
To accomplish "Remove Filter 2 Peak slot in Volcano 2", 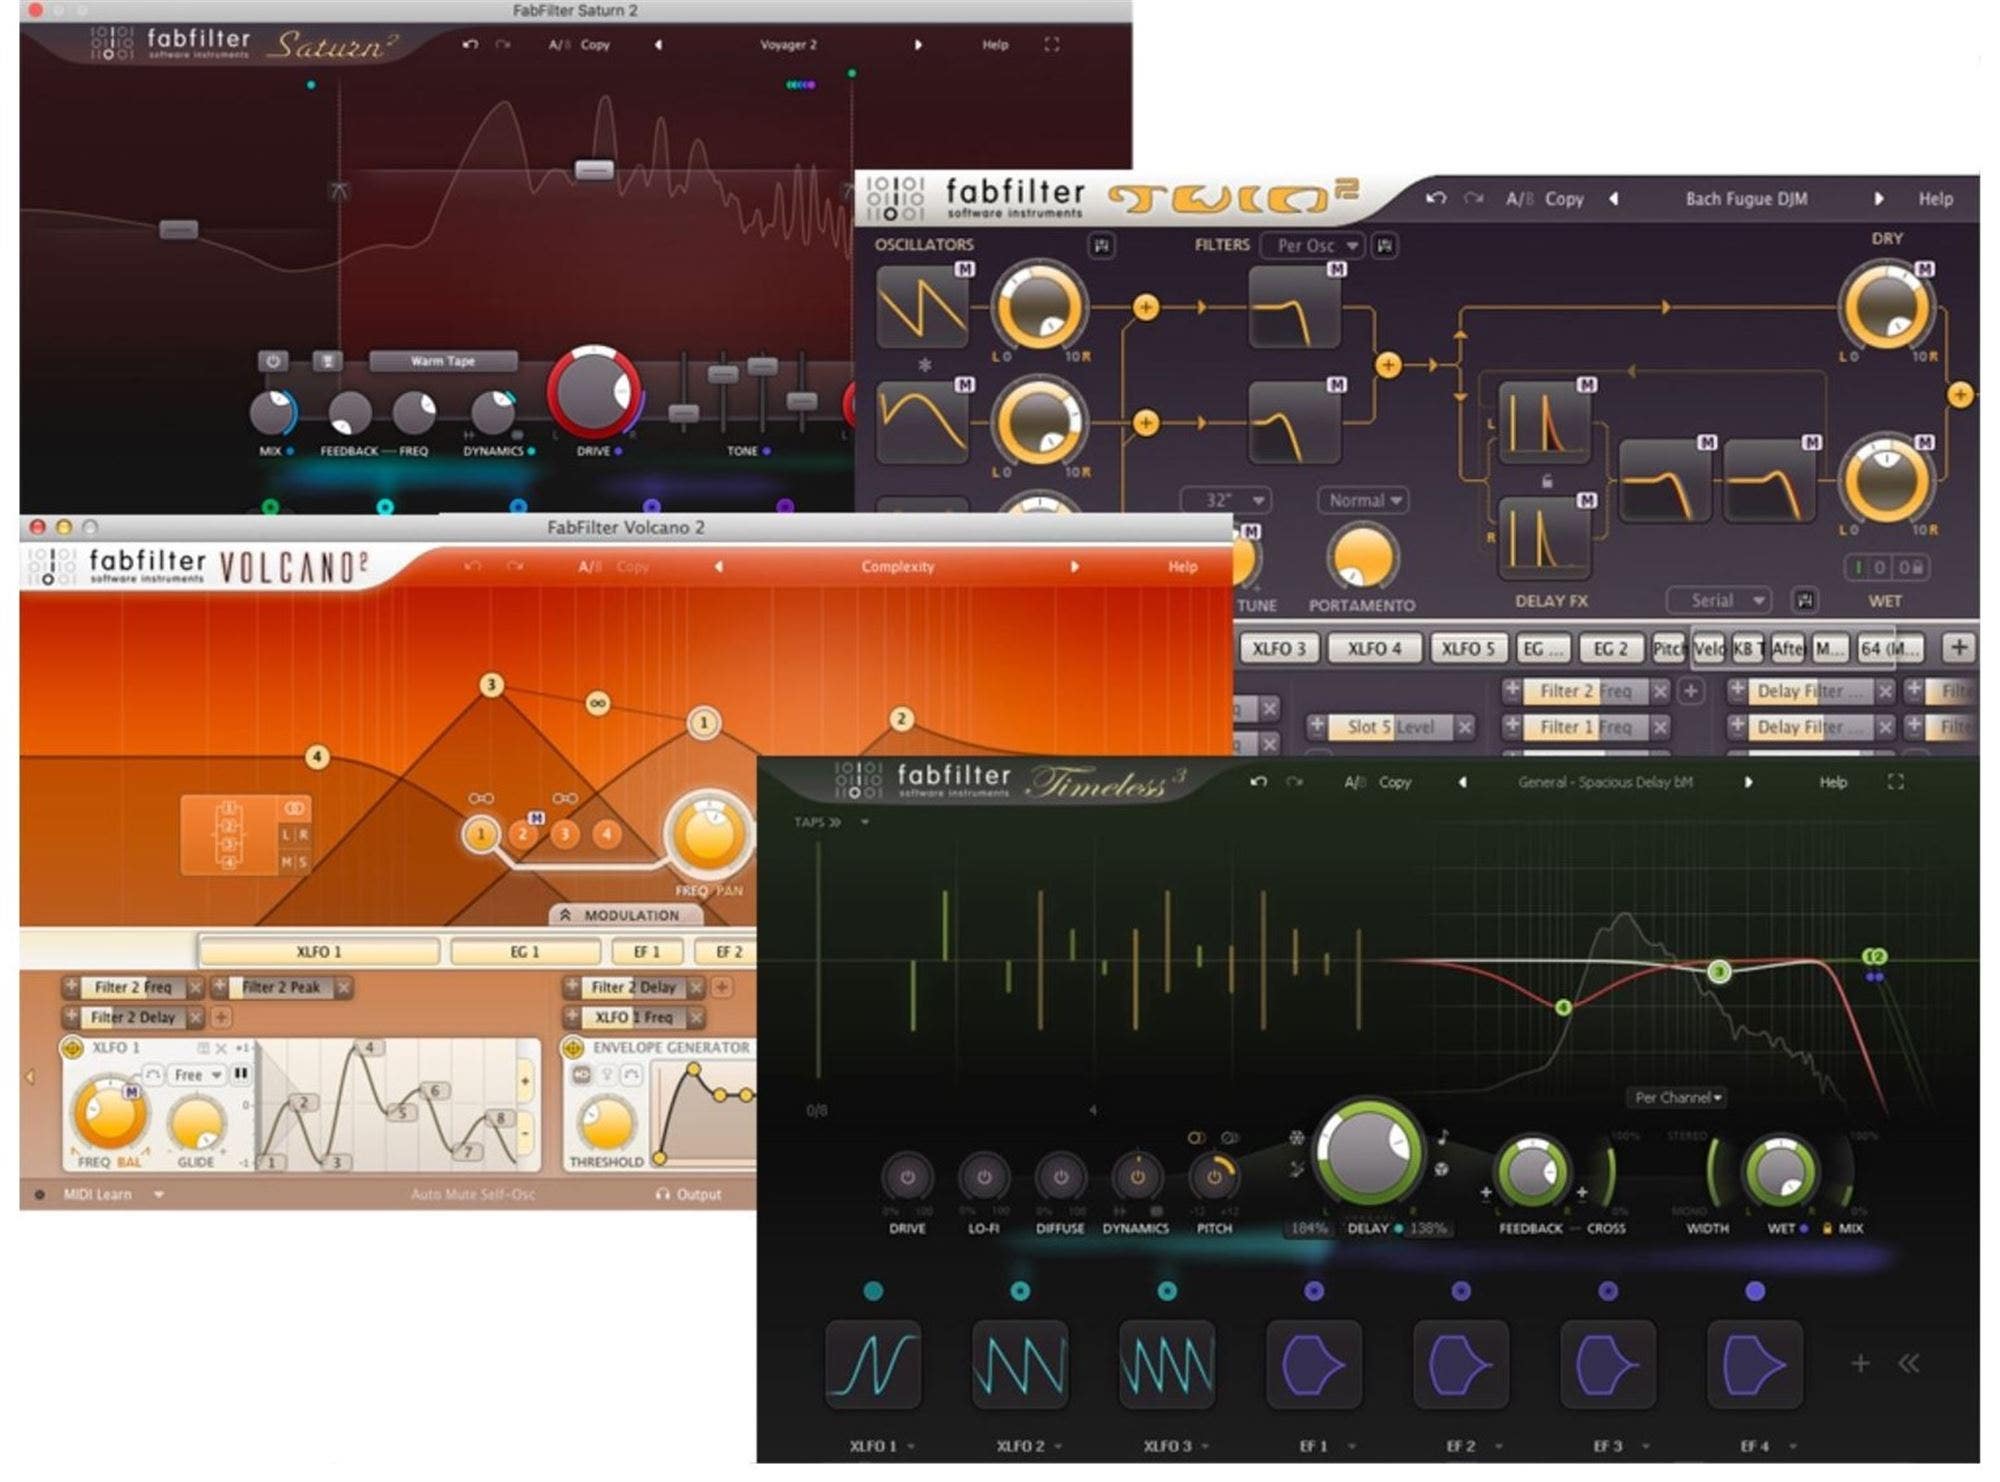I will click(343, 988).
